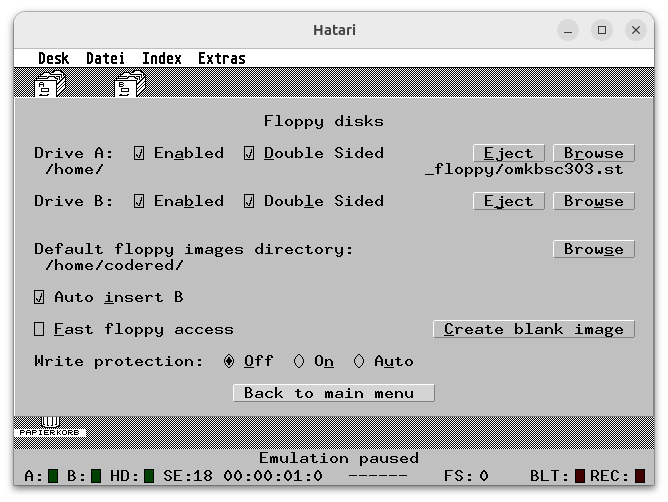Click the Emulation paused status message
Image resolution: width=668 pixels, height=502 pixels.
339,458
